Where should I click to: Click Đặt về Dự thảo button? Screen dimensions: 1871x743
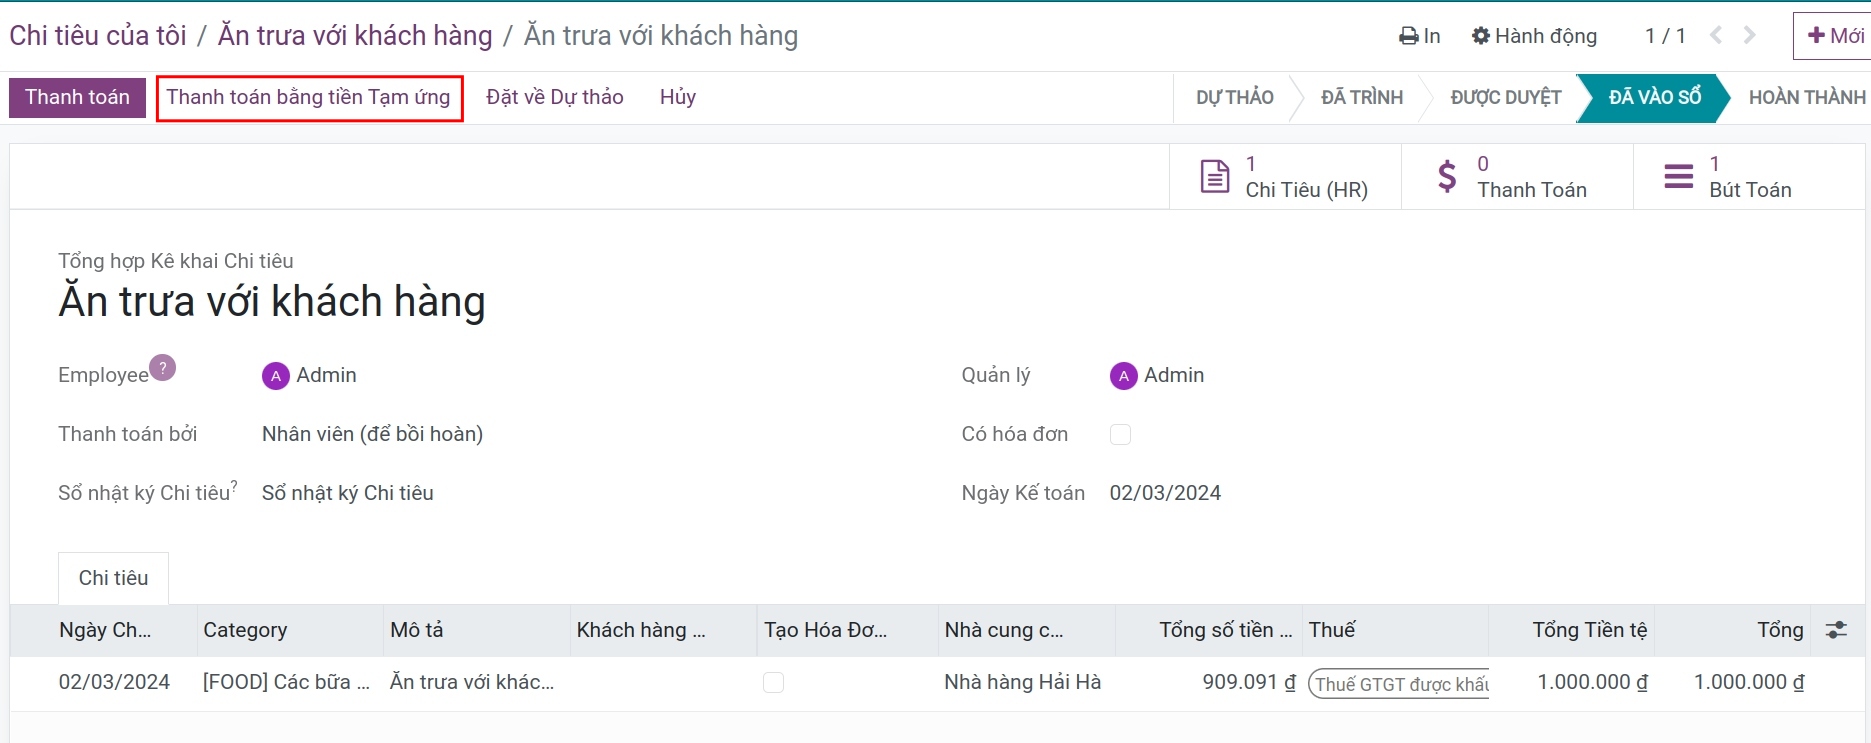tap(555, 97)
